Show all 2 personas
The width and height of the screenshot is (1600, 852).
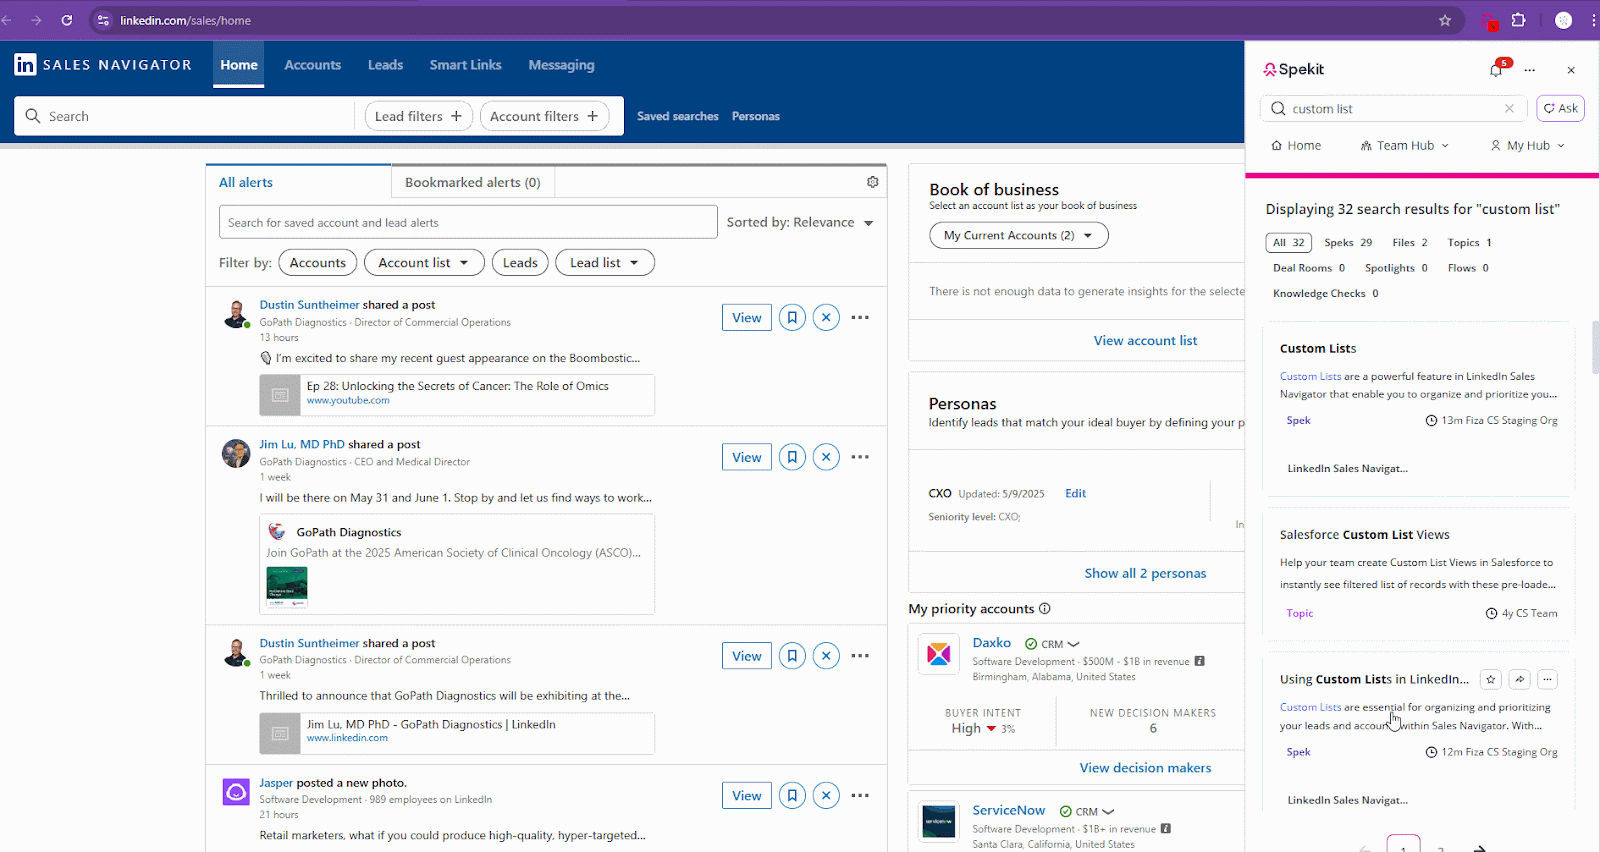point(1145,574)
